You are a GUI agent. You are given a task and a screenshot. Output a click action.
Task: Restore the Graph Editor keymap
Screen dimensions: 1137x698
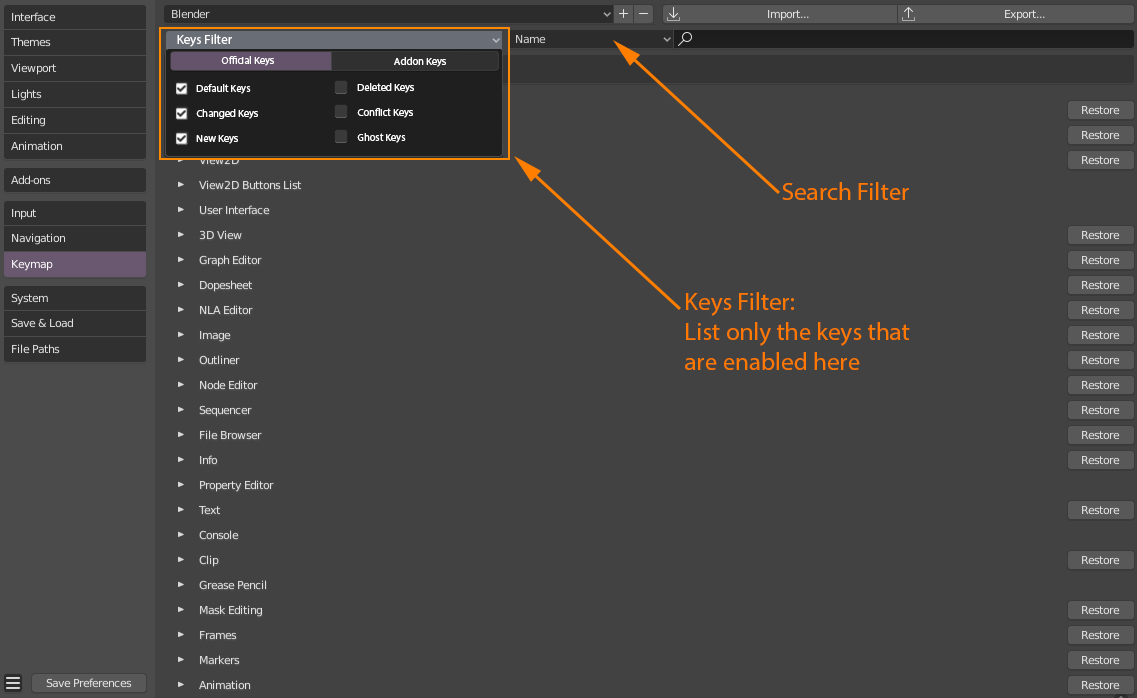[x=1100, y=260]
